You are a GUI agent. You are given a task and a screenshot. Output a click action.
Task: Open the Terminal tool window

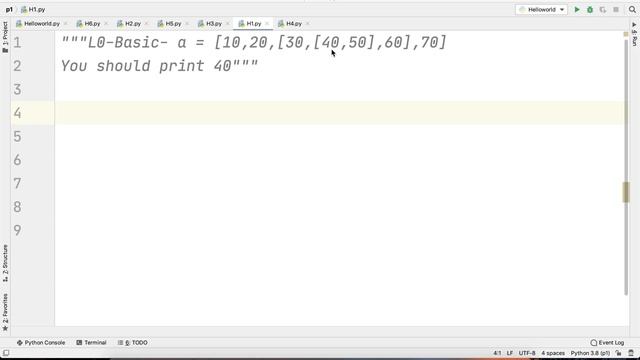tap(91, 342)
